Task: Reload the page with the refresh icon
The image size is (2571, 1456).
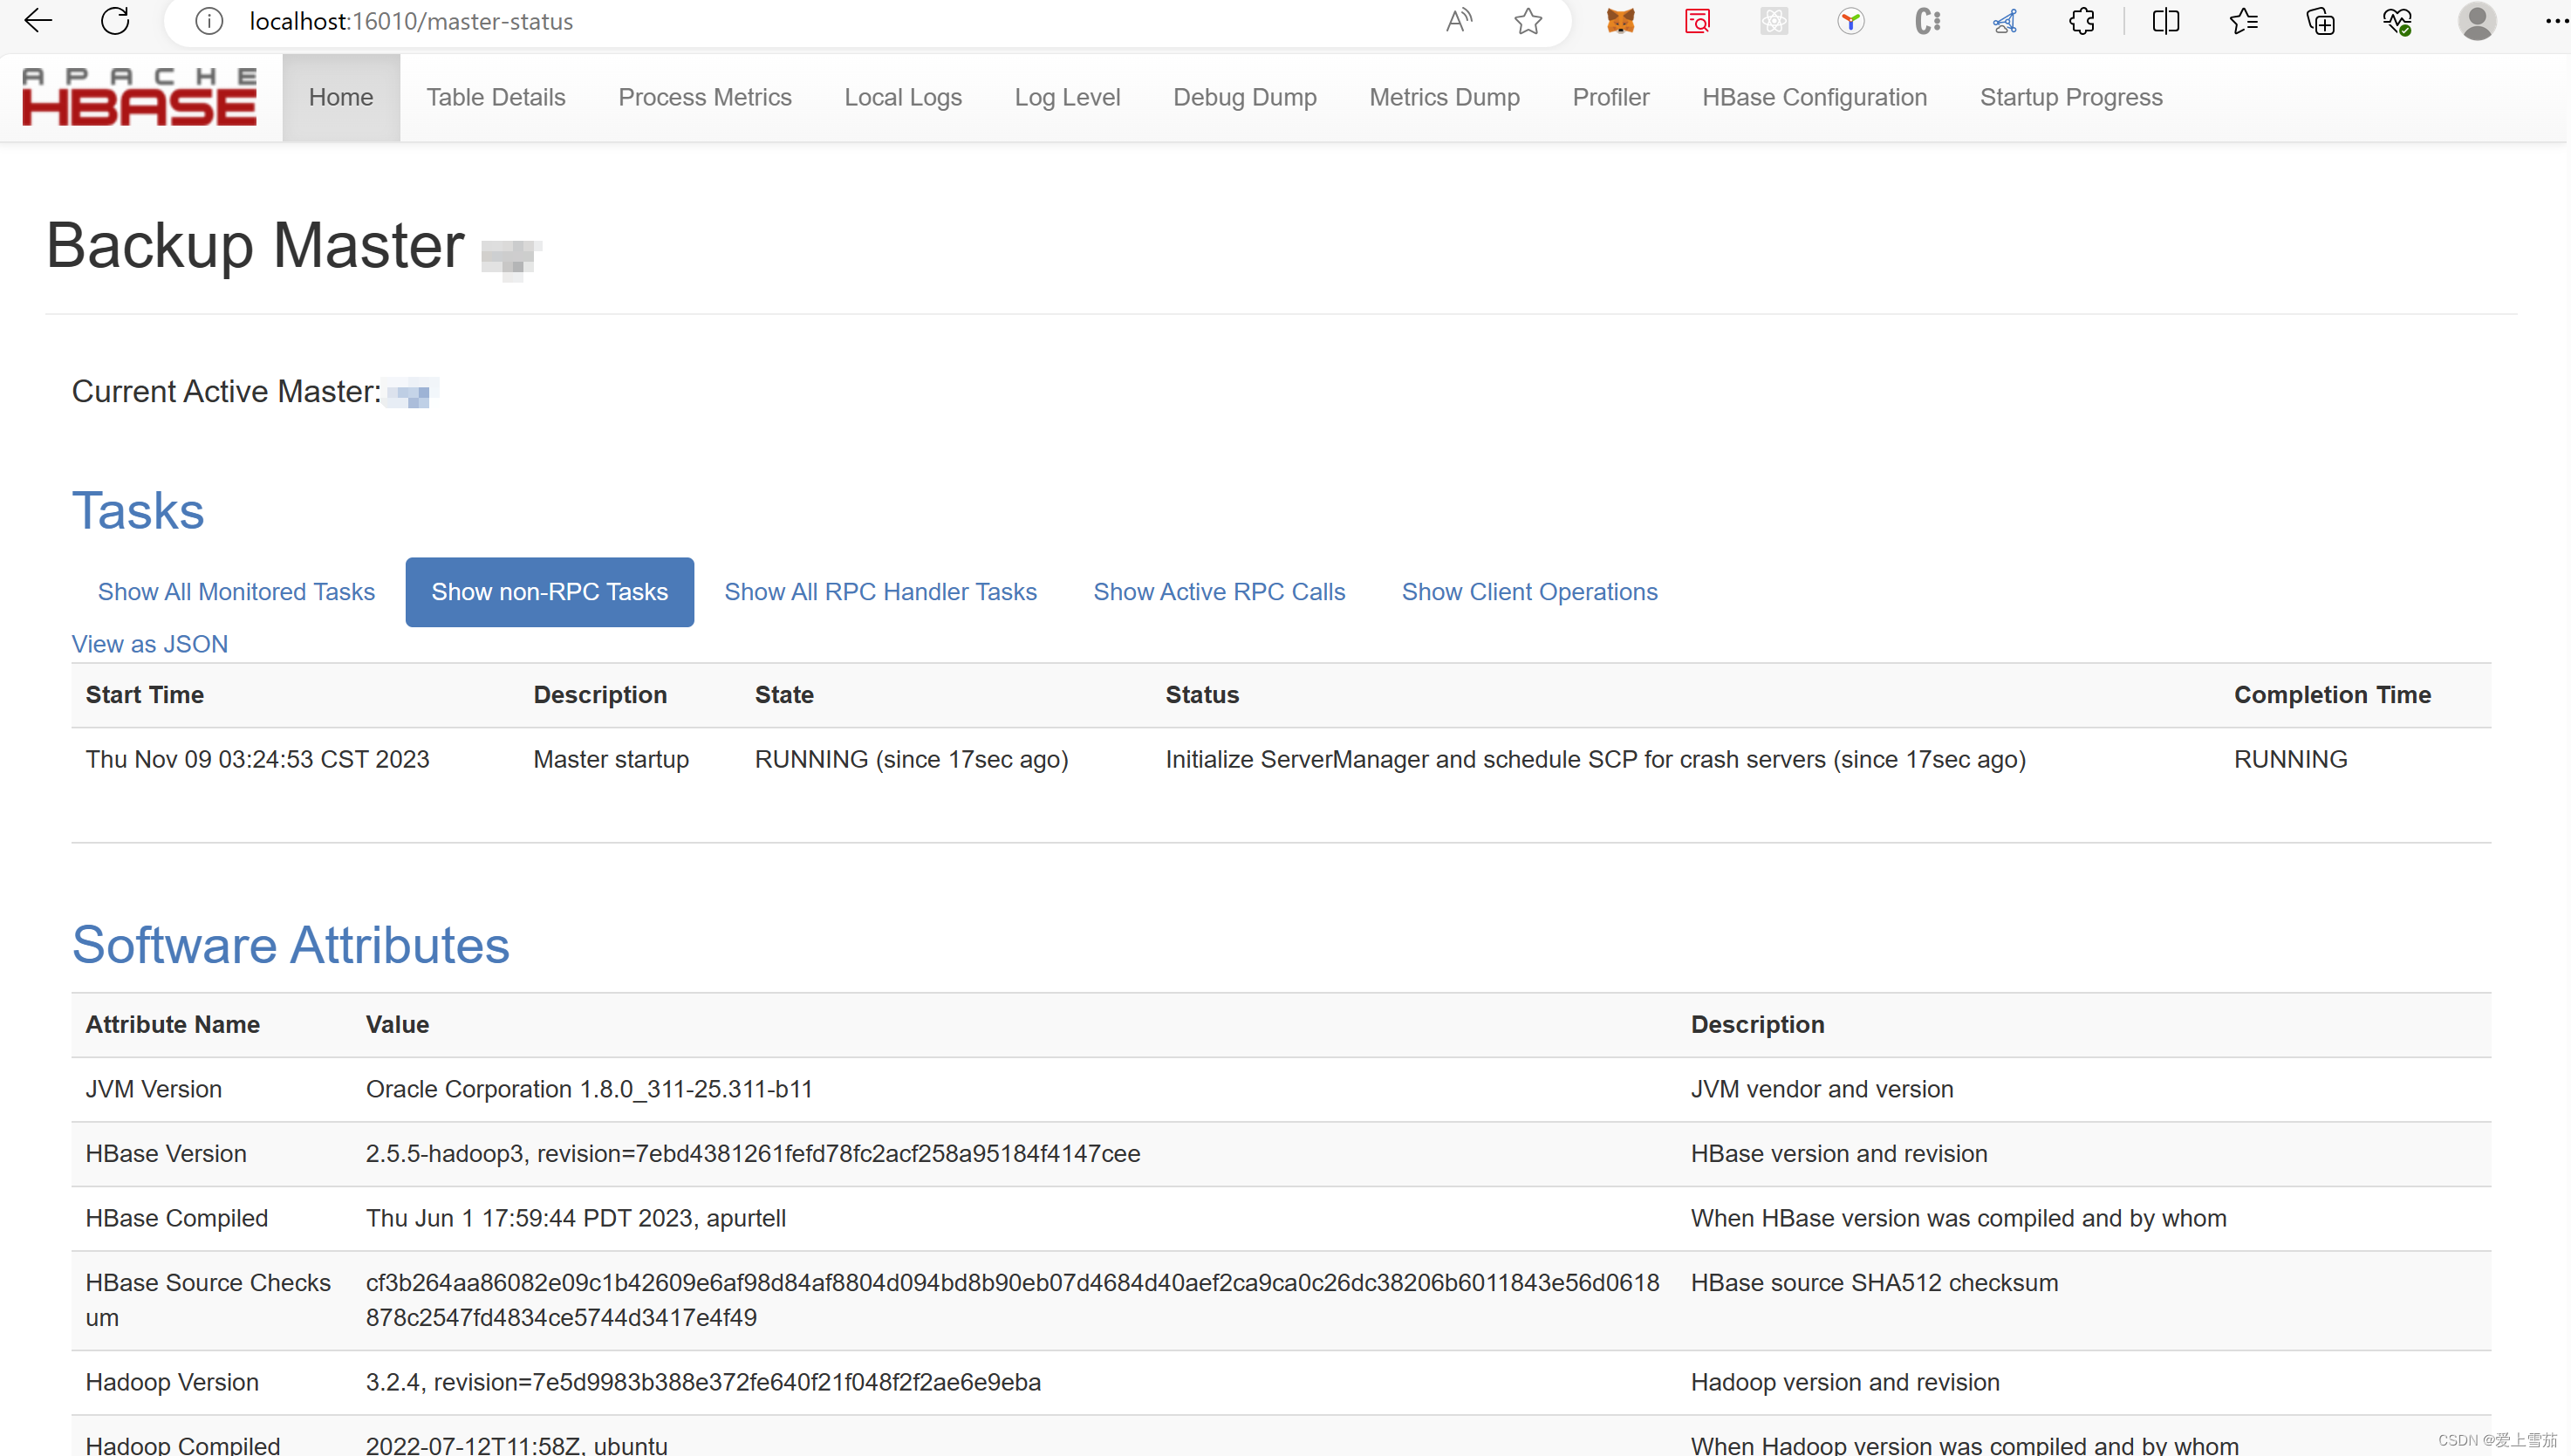Action: pyautogui.click(x=115, y=21)
